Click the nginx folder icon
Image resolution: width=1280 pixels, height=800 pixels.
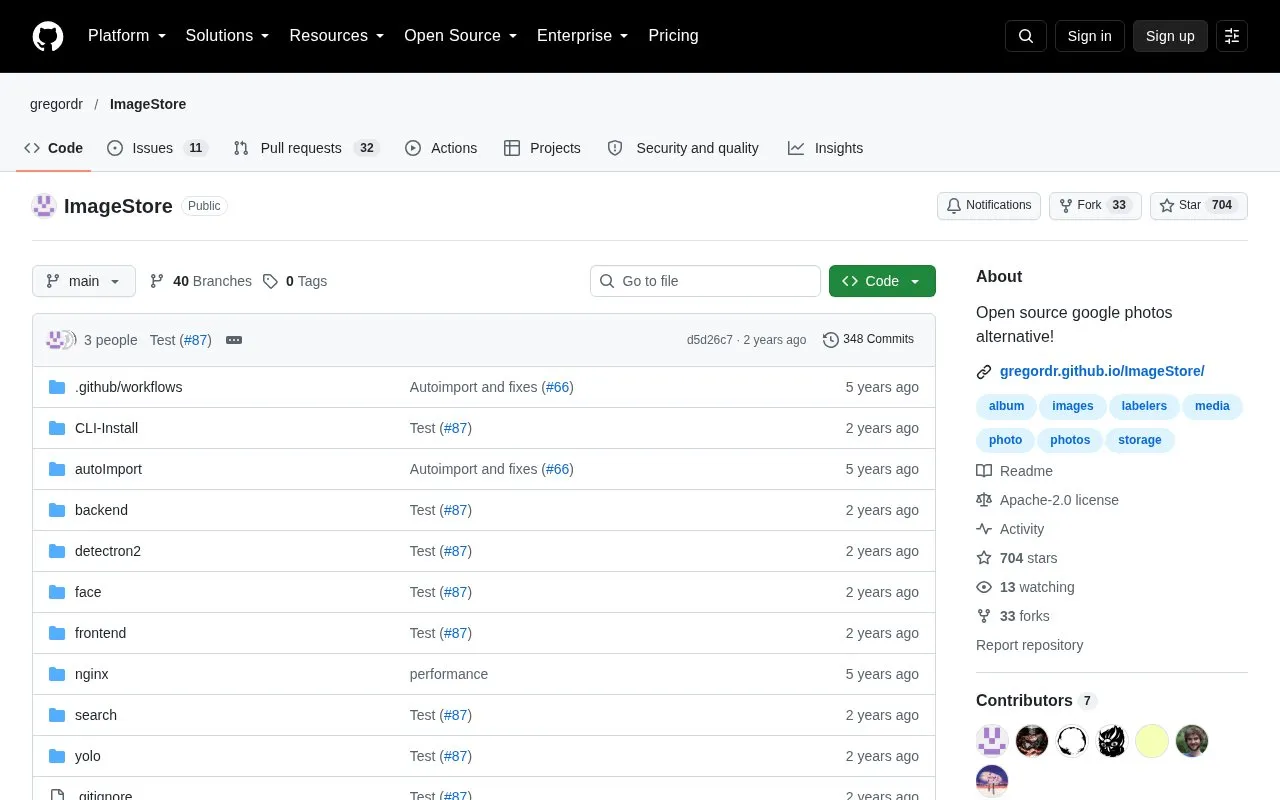coord(57,674)
